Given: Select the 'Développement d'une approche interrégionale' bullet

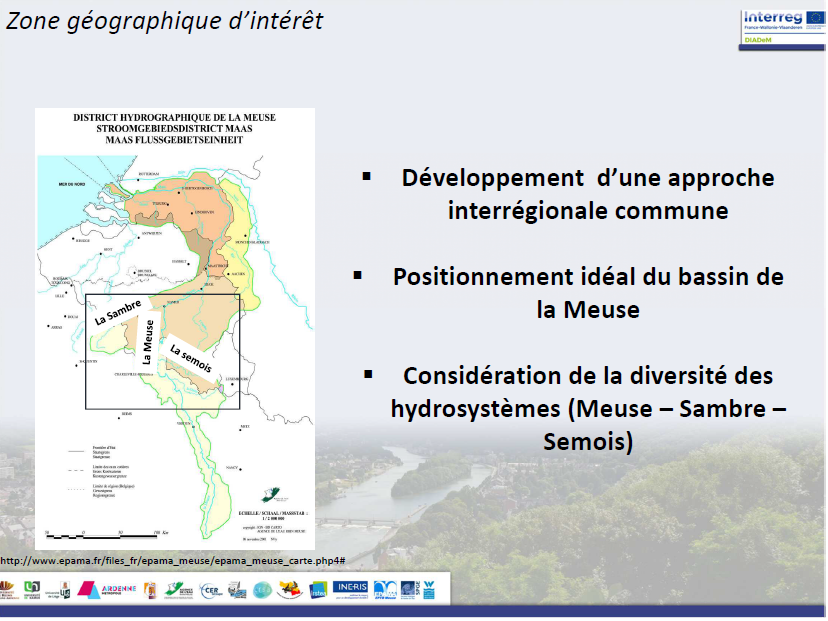Looking at the screenshot, I should 587,194.
